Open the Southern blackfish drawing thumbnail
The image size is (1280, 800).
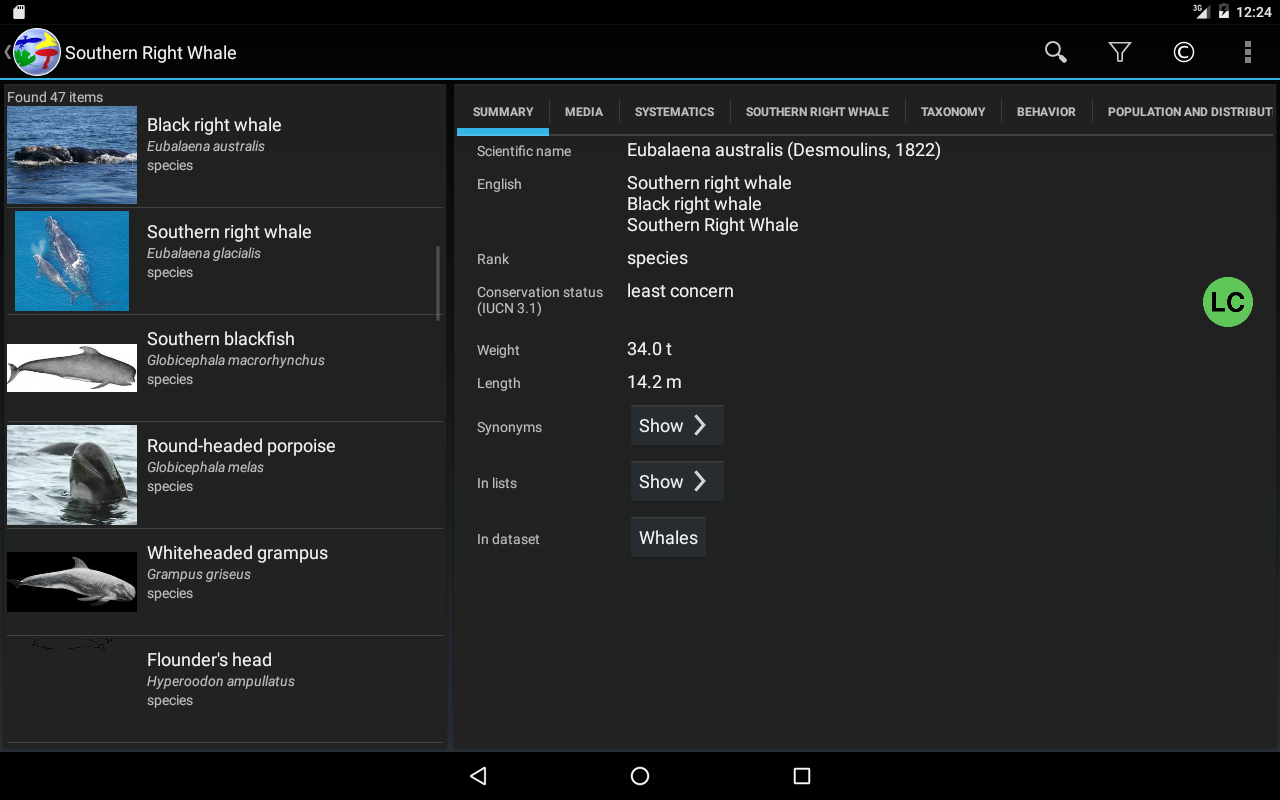coord(72,368)
